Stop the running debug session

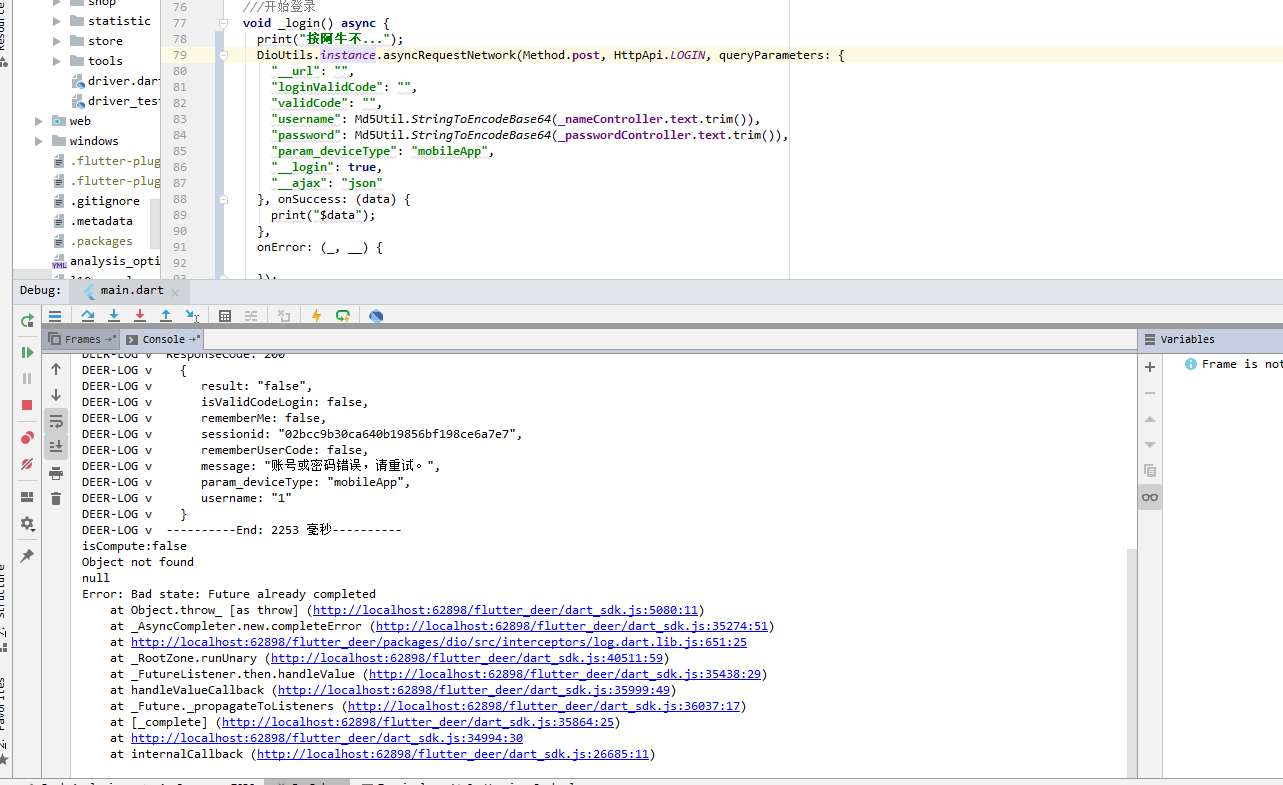pos(27,404)
